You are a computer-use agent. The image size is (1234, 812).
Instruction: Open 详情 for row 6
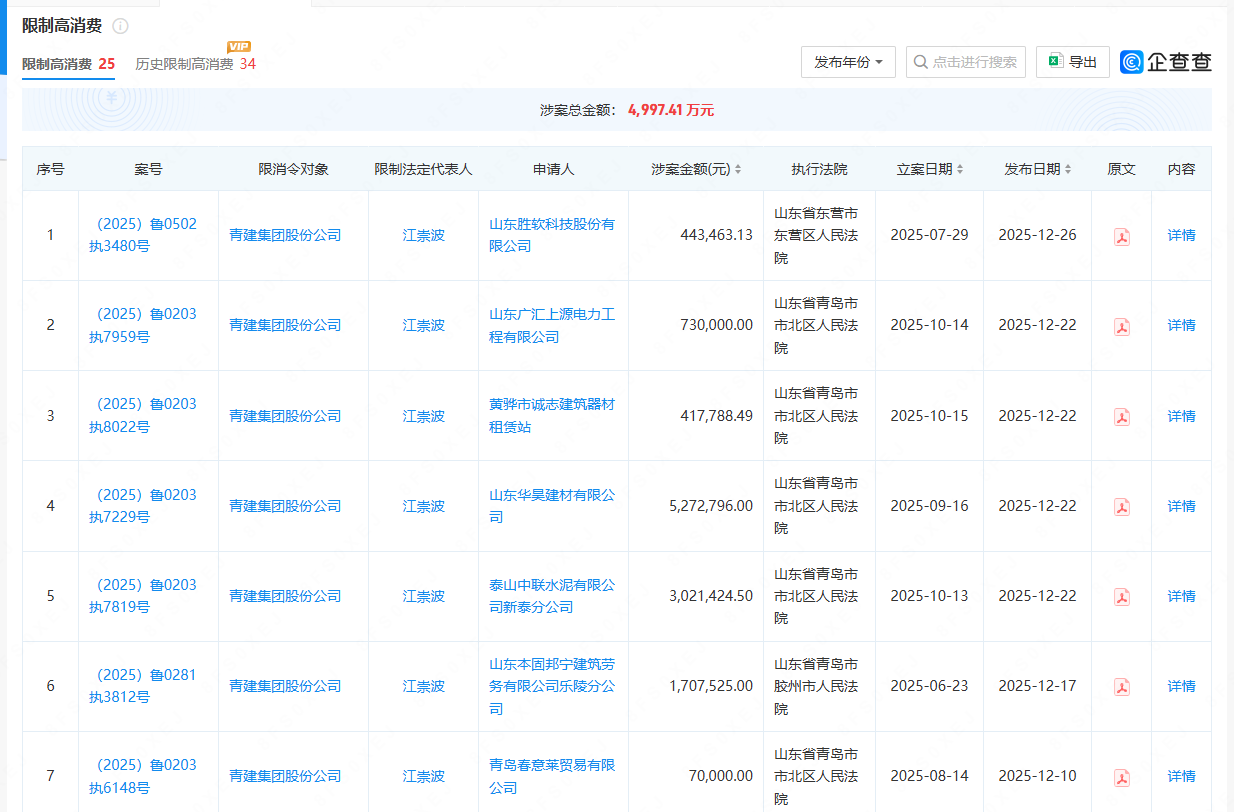(1181, 686)
